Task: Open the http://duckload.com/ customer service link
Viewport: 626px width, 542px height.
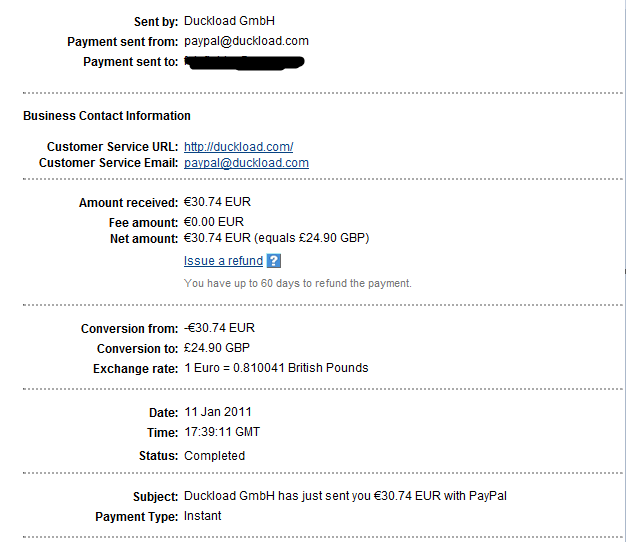Action: [x=238, y=146]
